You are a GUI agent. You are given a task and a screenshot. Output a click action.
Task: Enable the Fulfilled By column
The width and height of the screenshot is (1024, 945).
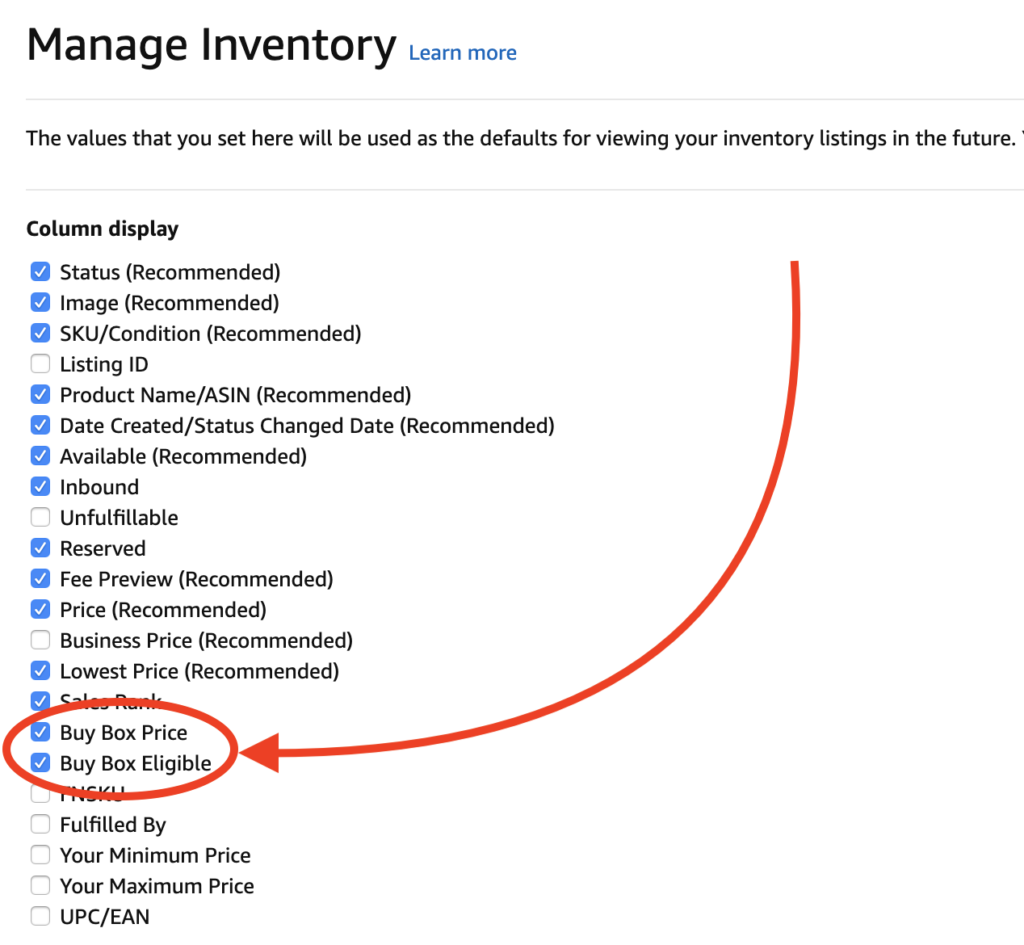click(x=40, y=824)
